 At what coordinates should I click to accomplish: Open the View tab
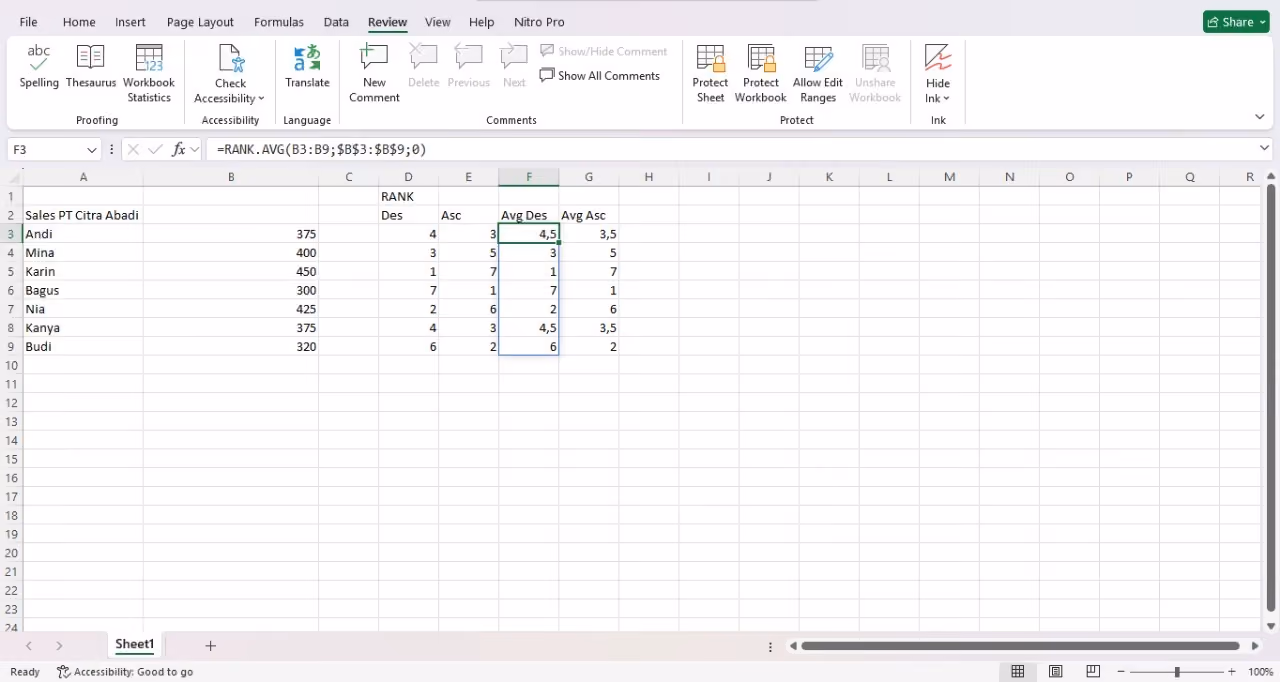pyautogui.click(x=437, y=22)
